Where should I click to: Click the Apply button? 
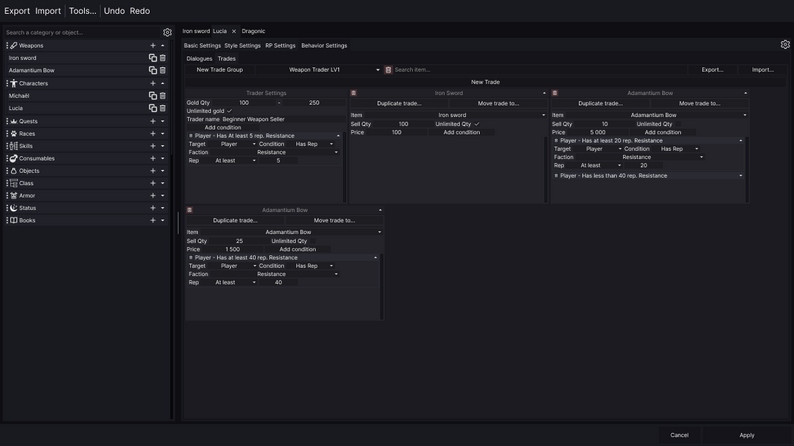tap(746, 435)
